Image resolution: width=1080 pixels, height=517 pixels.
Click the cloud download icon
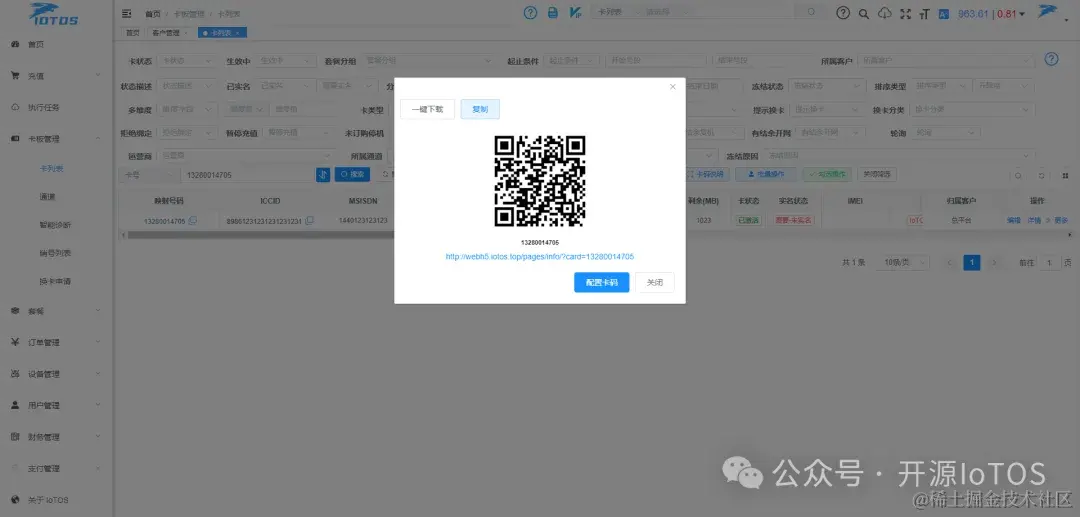coord(885,13)
